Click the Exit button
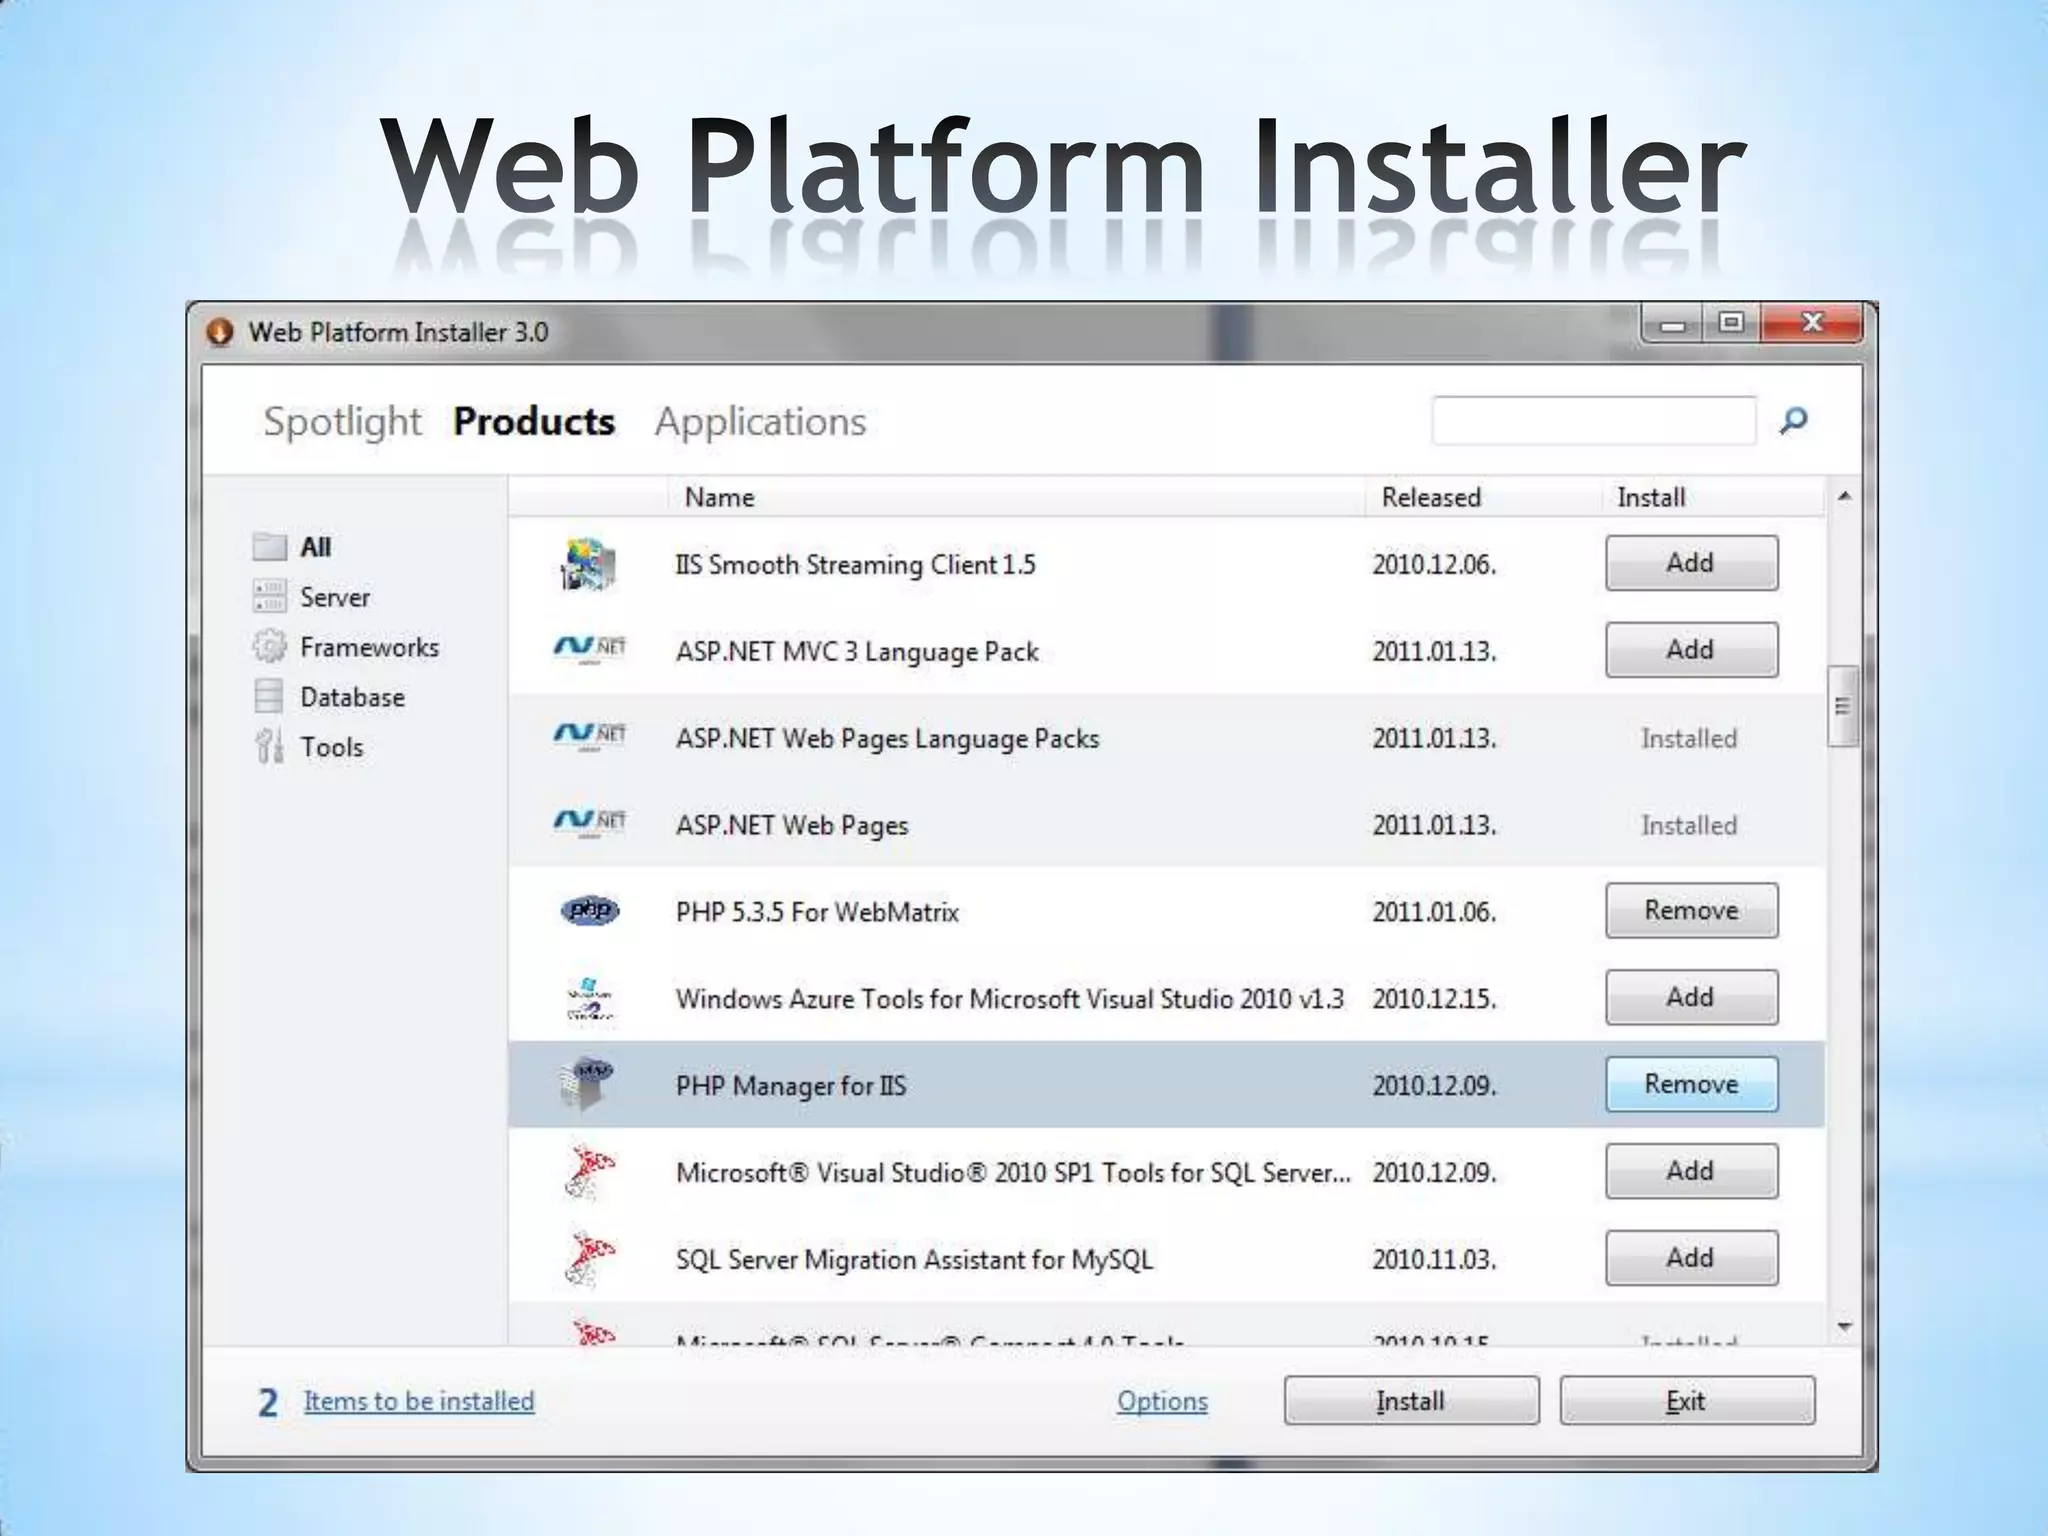The height and width of the screenshot is (1536, 2048). (1687, 1400)
